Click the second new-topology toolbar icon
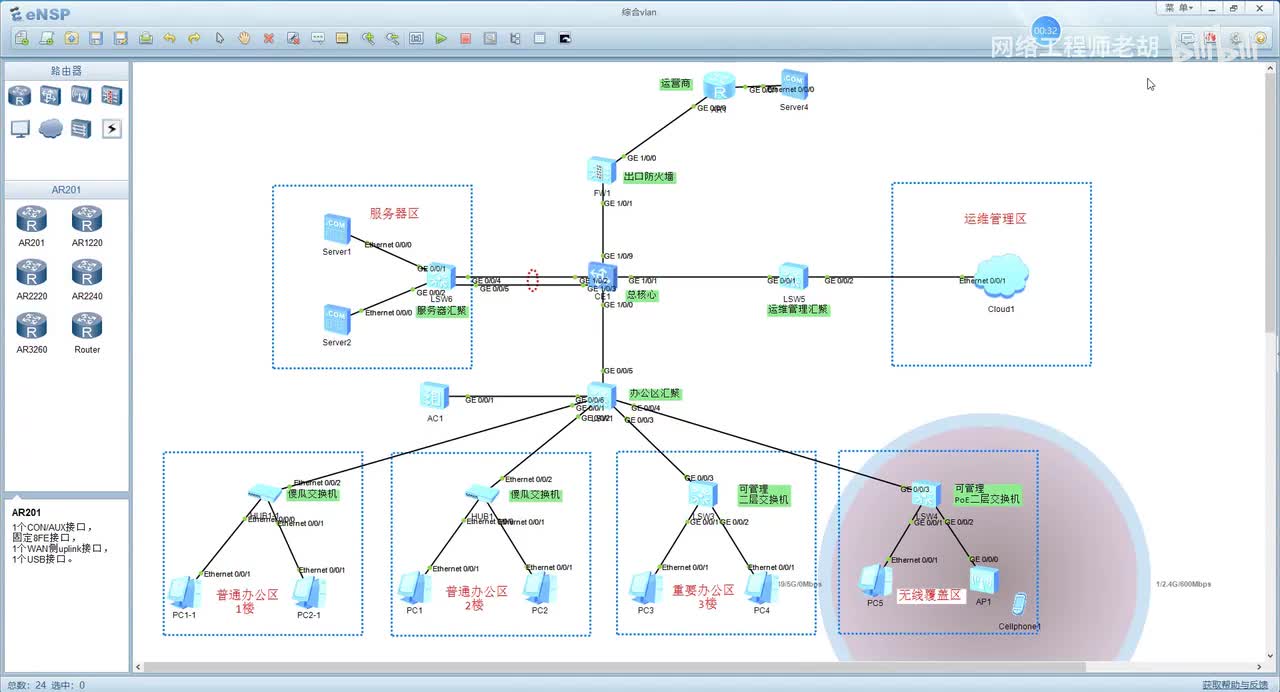Screen dimensions: 1280x692 point(46,38)
